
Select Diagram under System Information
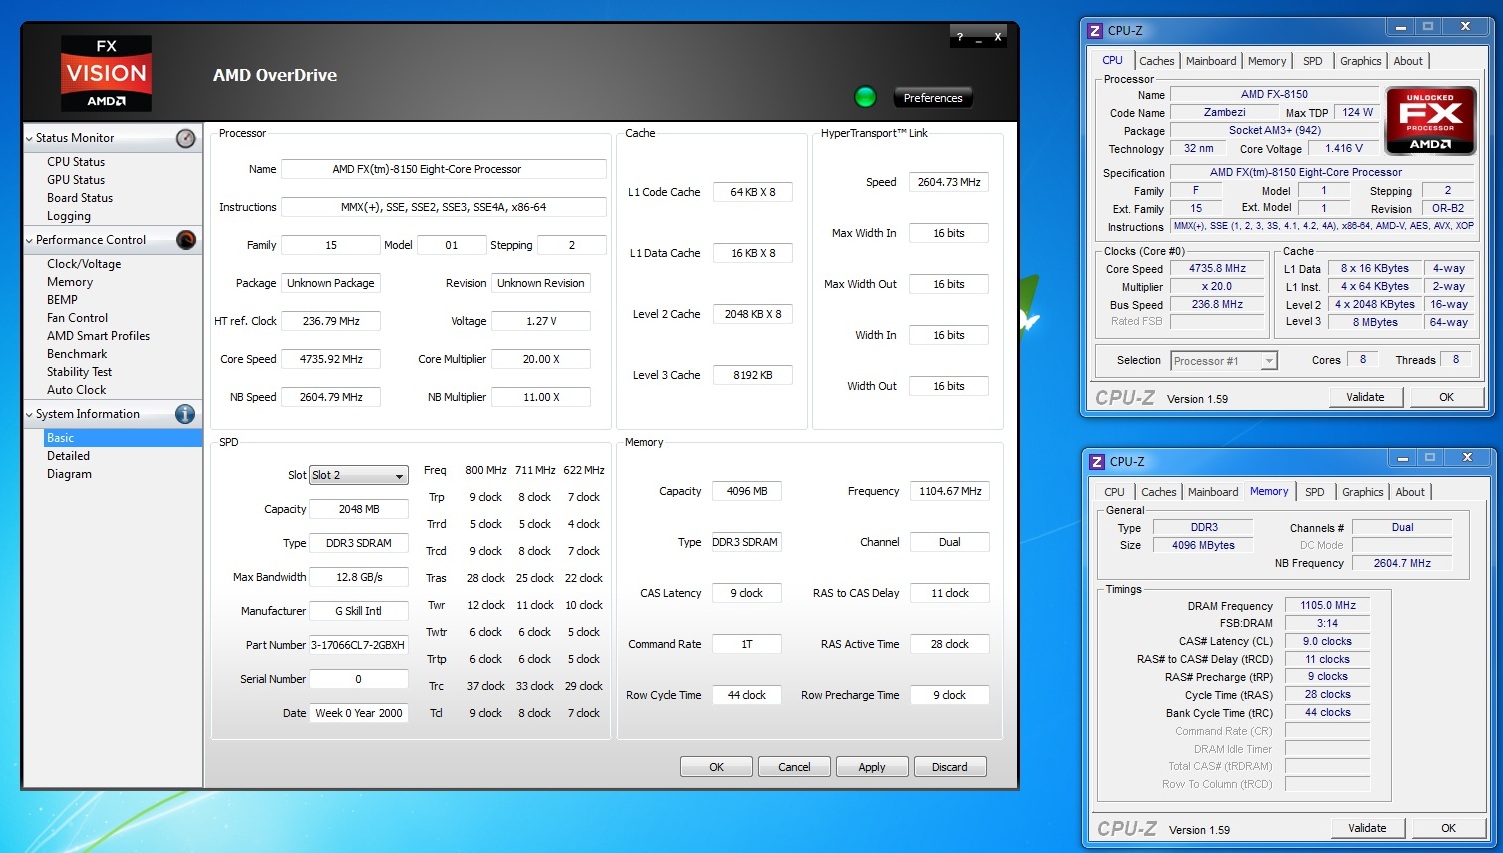(x=69, y=474)
